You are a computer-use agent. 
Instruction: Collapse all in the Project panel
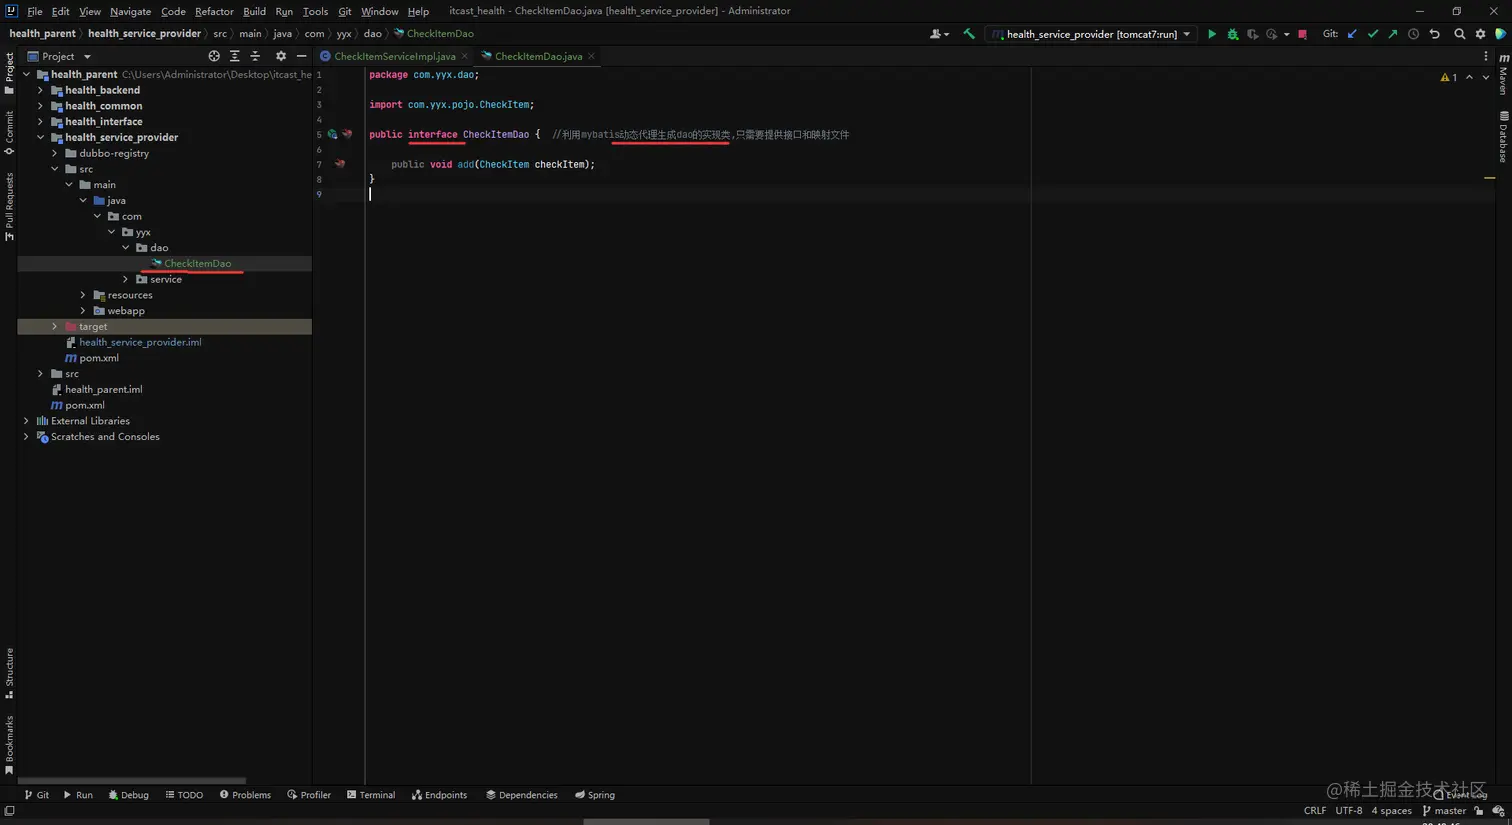[x=255, y=56]
